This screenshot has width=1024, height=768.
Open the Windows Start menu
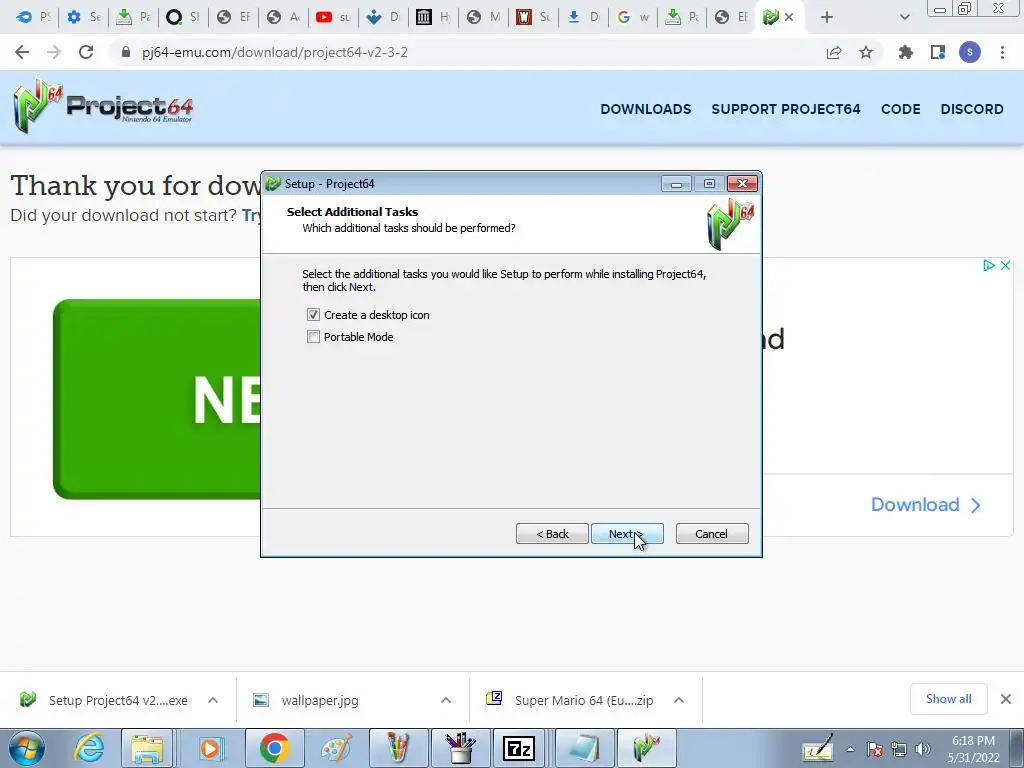(x=27, y=748)
